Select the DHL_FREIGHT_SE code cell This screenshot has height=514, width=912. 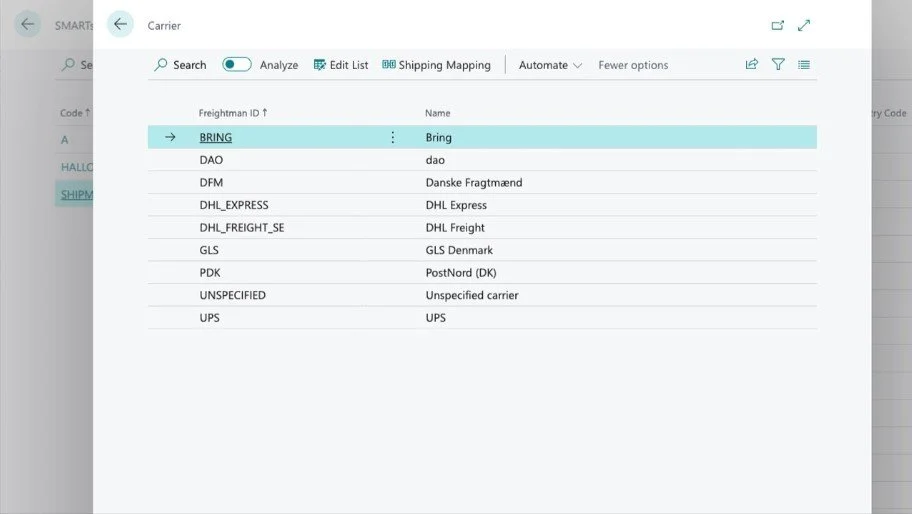pyautogui.click(x=242, y=228)
